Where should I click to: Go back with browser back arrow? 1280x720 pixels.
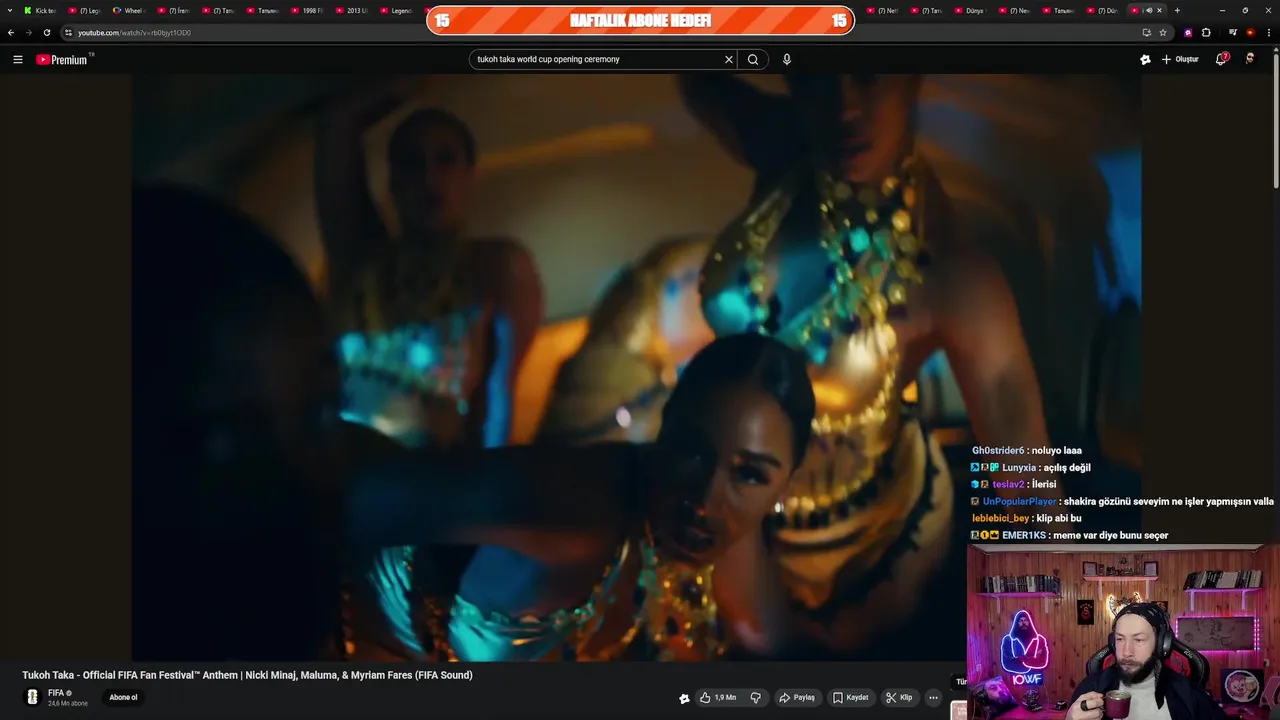click(11, 32)
